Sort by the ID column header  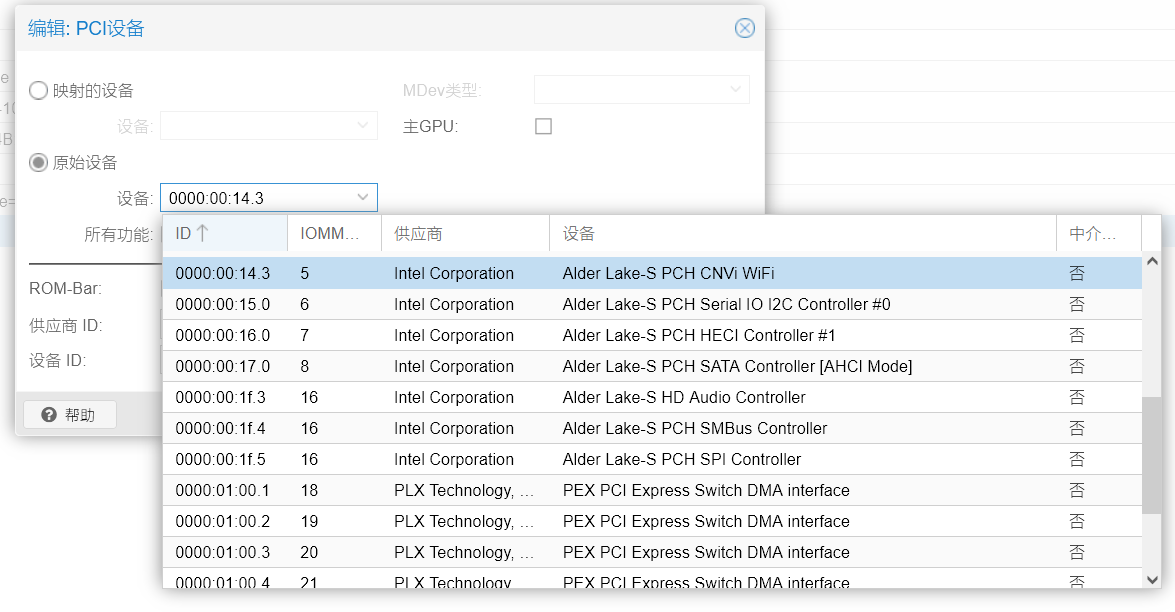(x=224, y=233)
